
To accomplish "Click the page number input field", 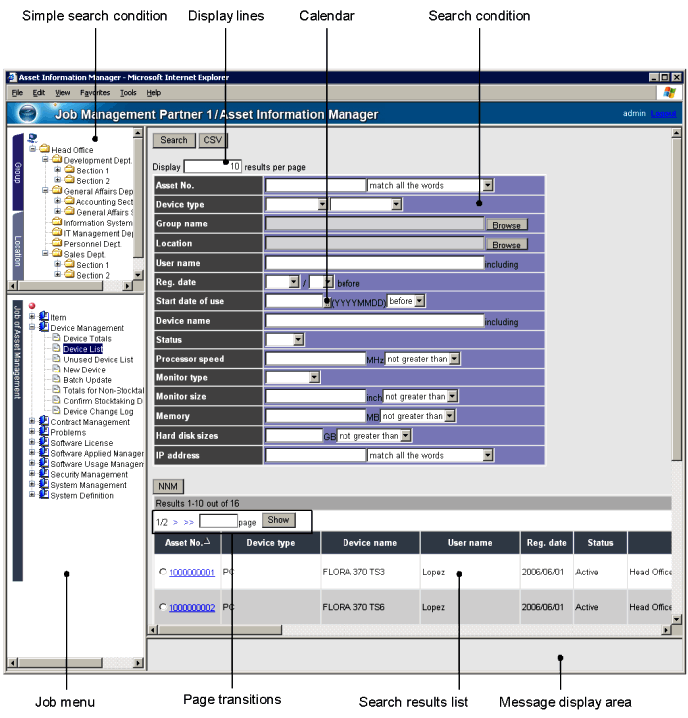I will click(218, 521).
